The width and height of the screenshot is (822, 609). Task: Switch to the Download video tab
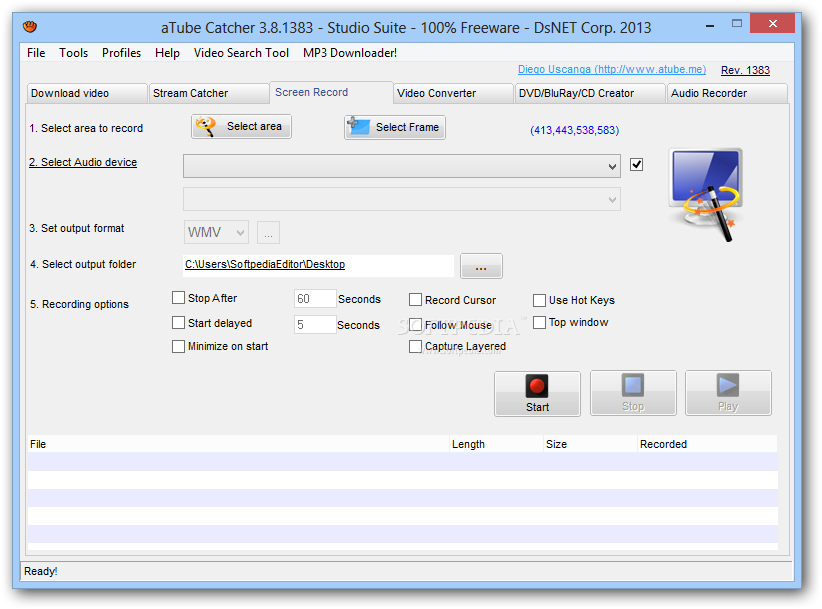click(x=87, y=93)
